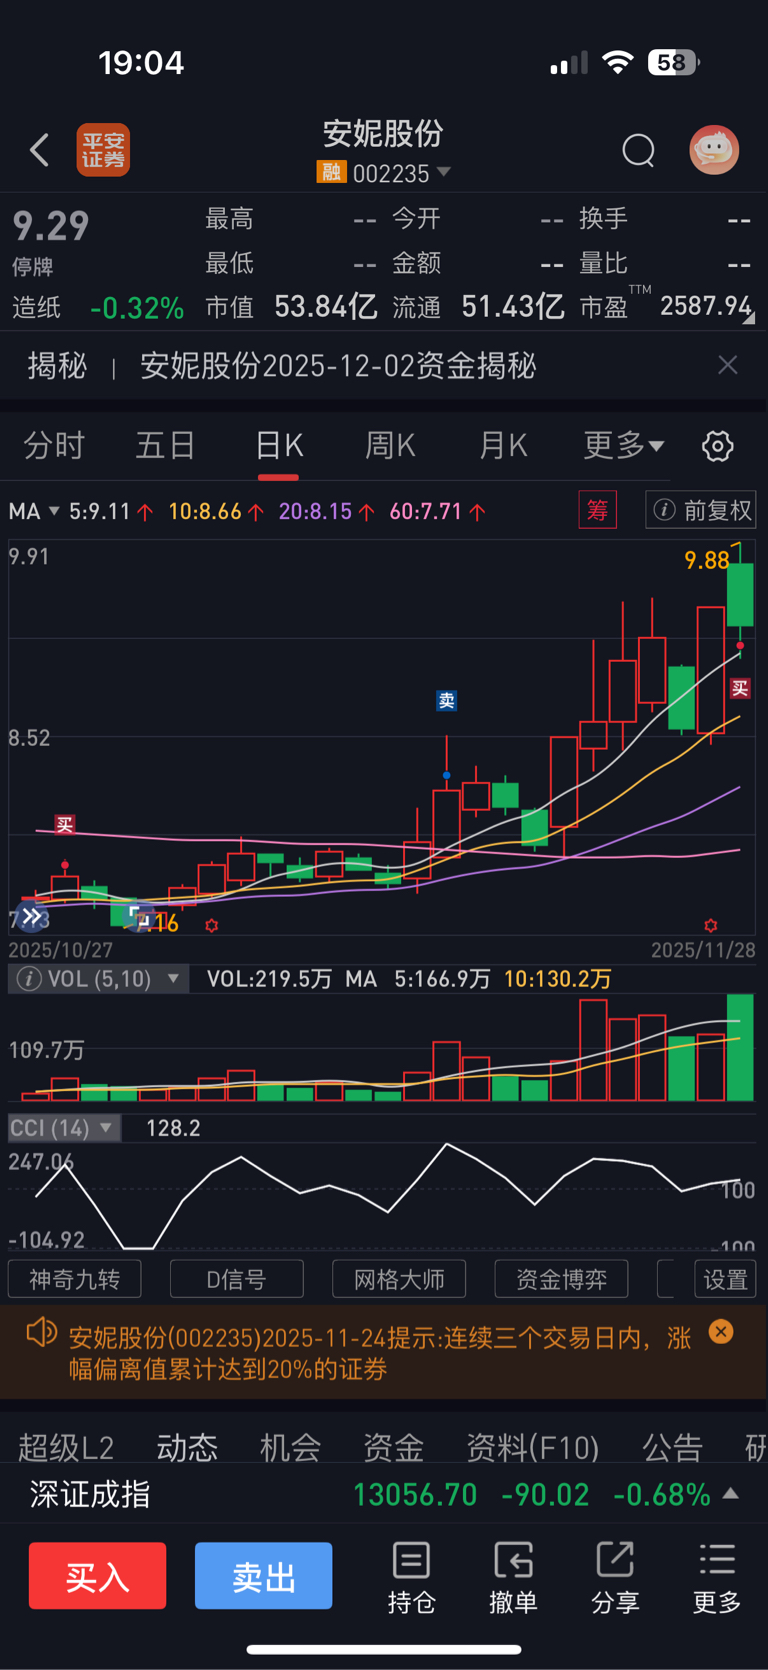Open the Ping An Securities logo

[104, 150]
